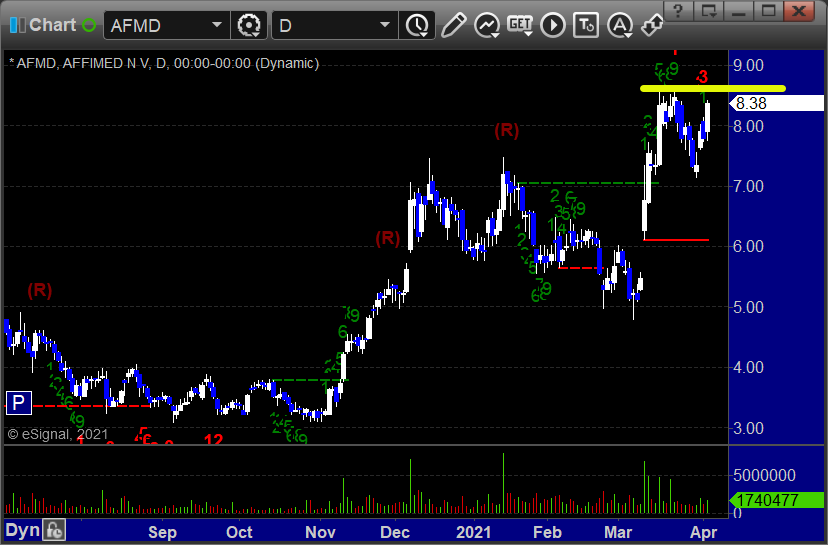Click the Mar label on time axis
The height and width of the screenshot is (545, 828).
pos(618,532)
